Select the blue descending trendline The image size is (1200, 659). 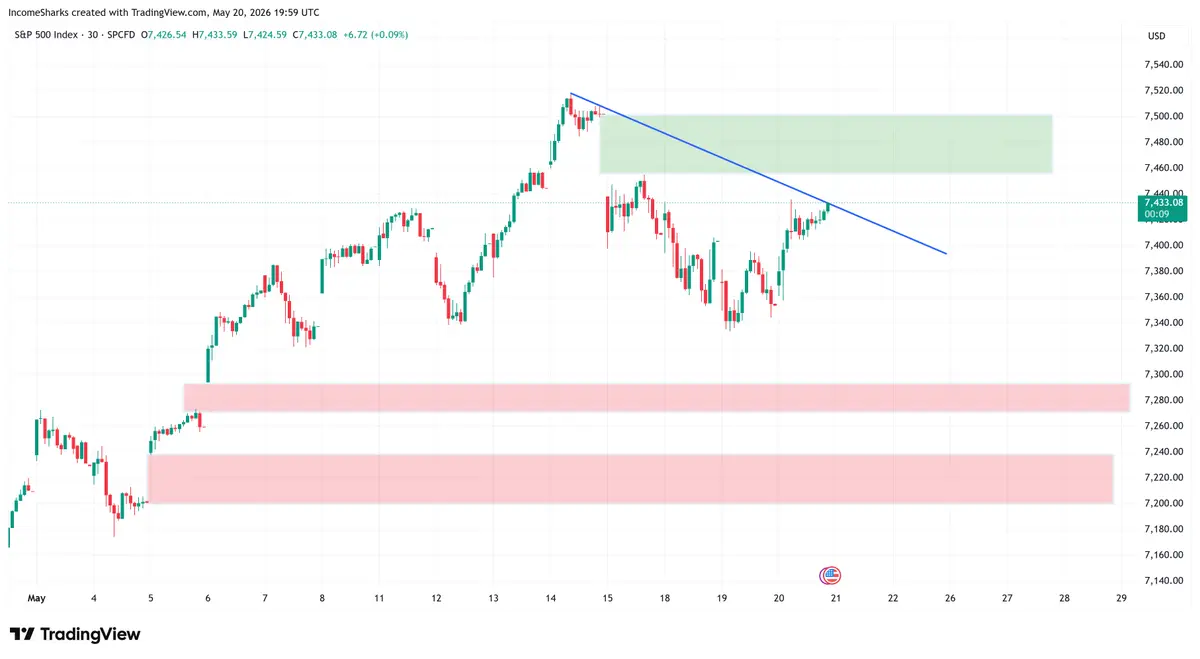[757, 173]
